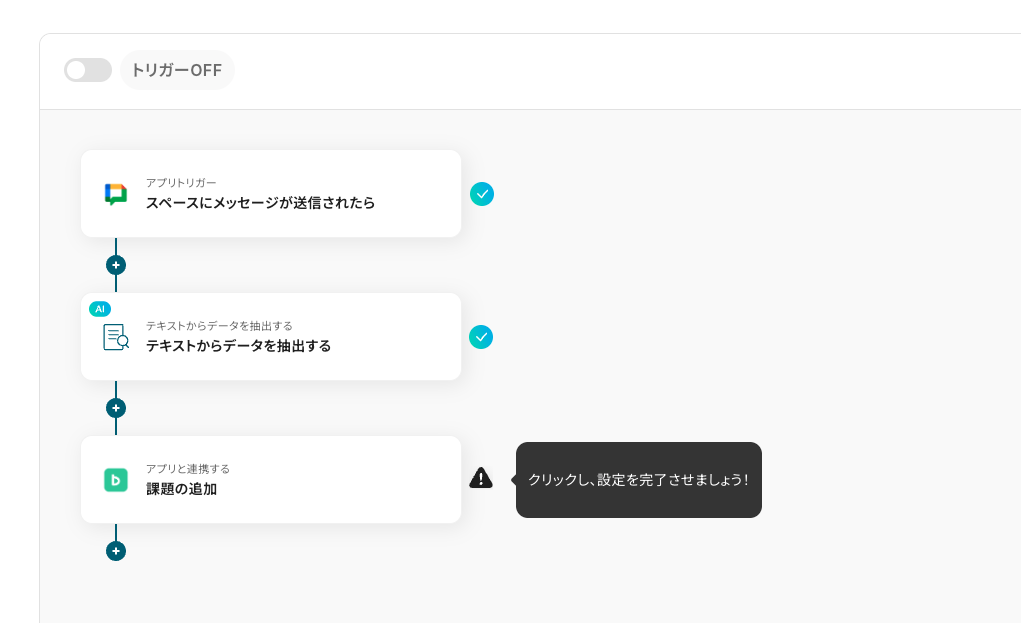
Task: Add a step below the app trigger card
Action: pos(116,265)
